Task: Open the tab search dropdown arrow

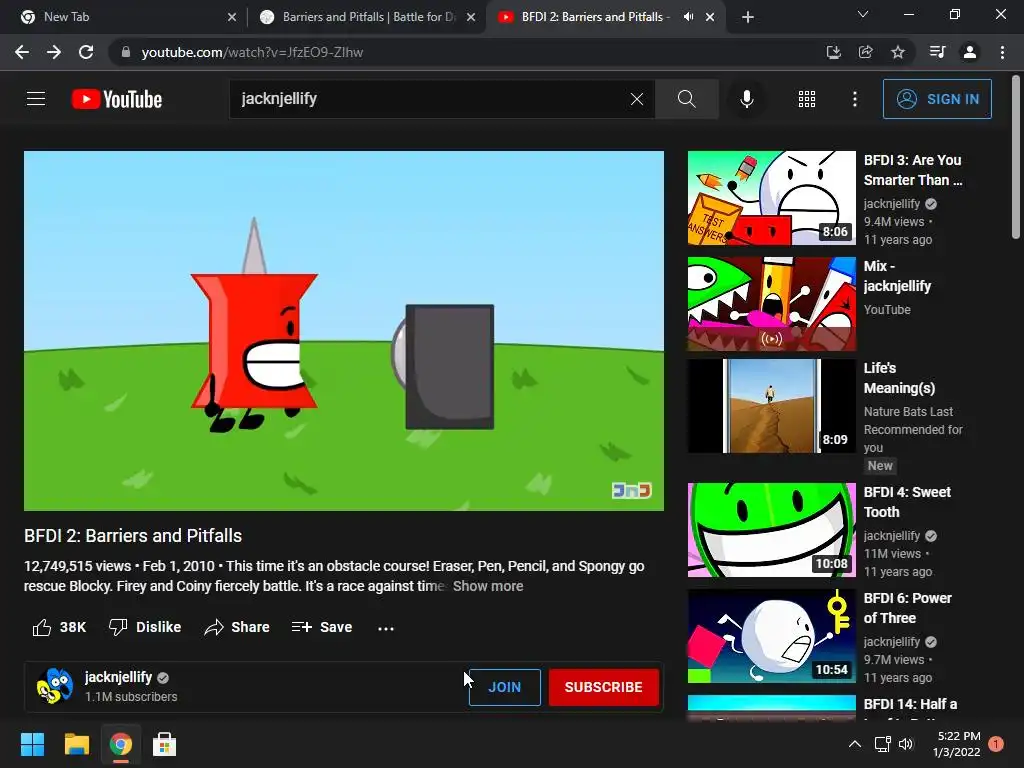Action: [x=863, y=14]
